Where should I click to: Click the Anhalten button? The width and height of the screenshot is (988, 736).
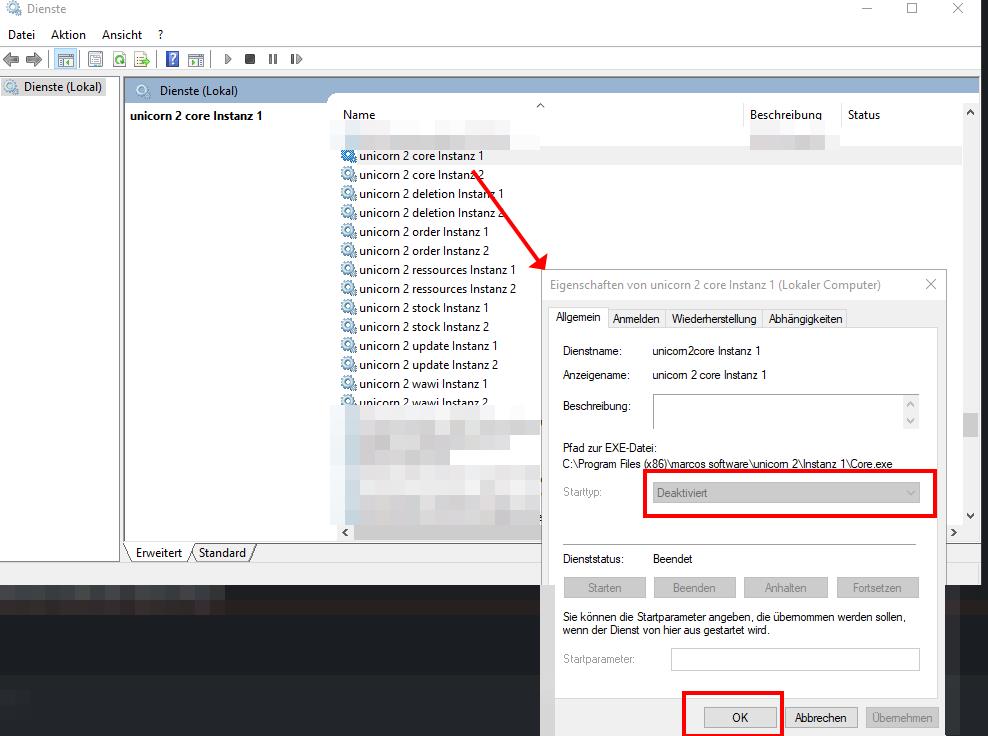click(785, 588)
